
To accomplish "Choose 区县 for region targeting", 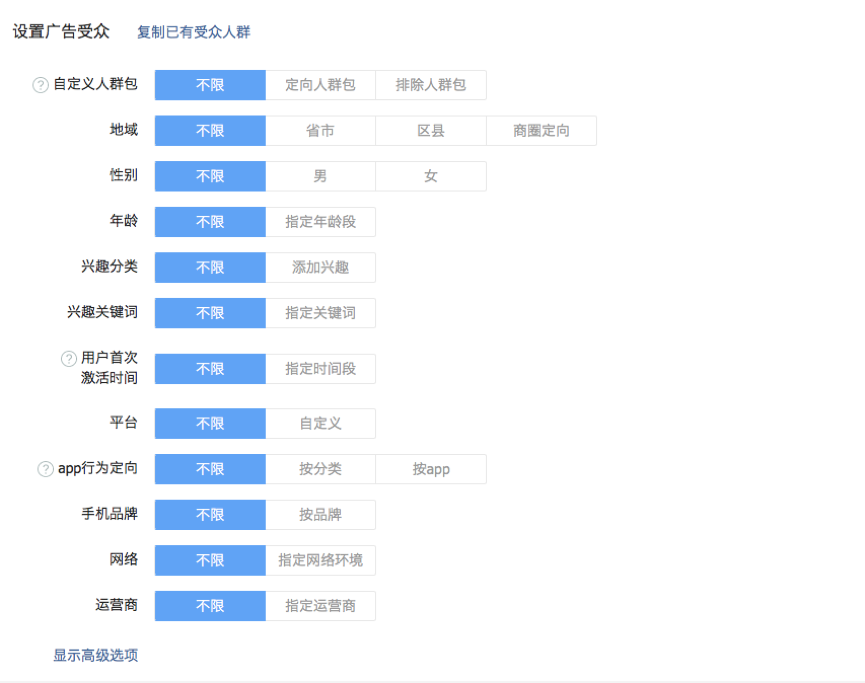I will pyautogui.click(x=431, y=131).
